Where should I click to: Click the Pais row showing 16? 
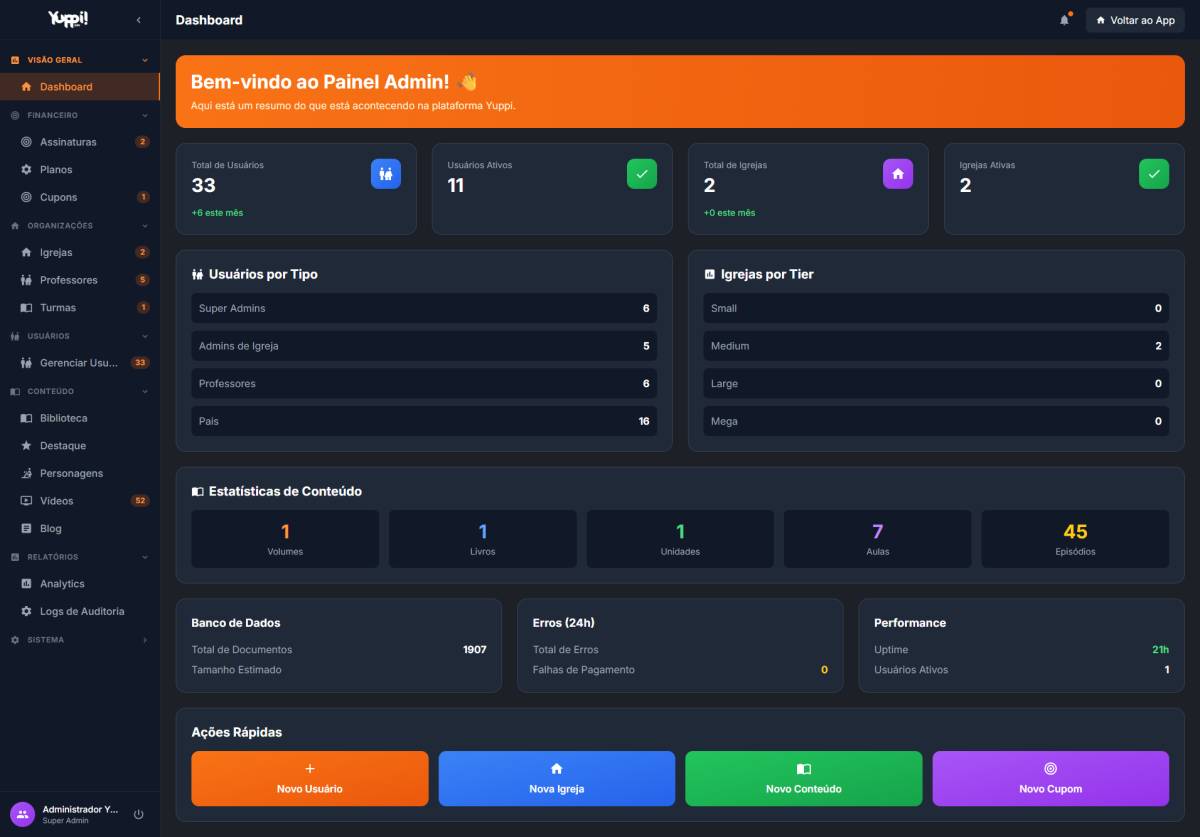tap(424, 421)
